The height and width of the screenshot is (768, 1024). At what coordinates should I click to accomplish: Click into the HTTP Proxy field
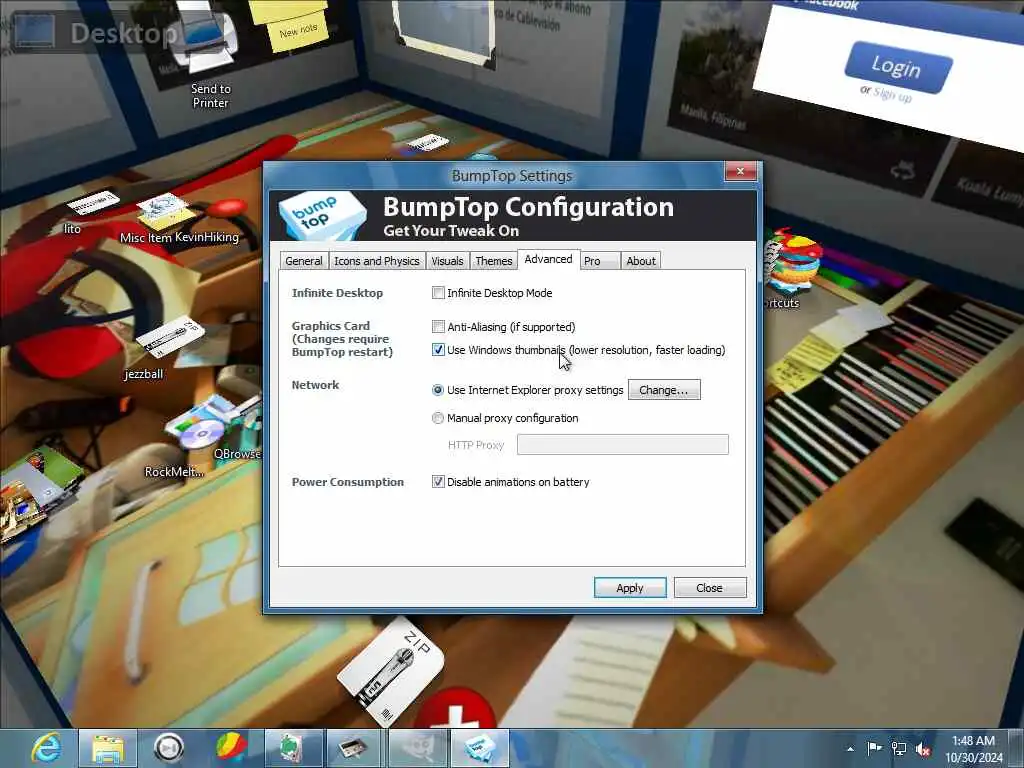[622, 445]
